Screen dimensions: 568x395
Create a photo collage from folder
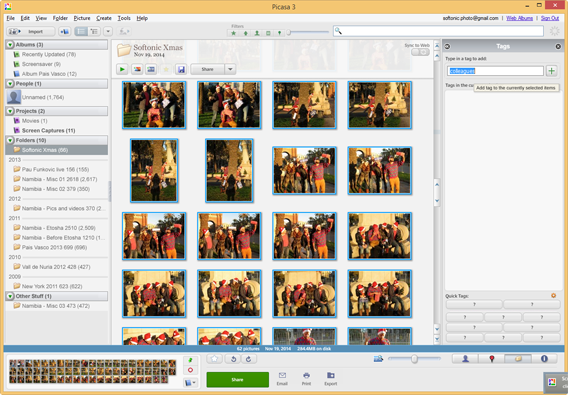pyautogui.click(x=137, y=69)
